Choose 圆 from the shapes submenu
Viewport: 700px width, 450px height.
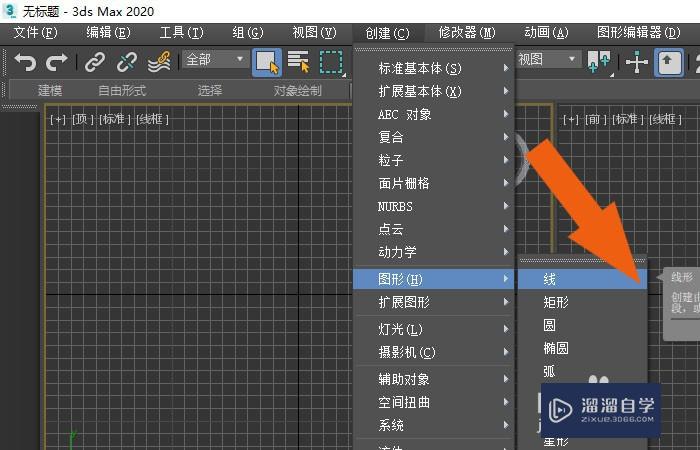582,325
